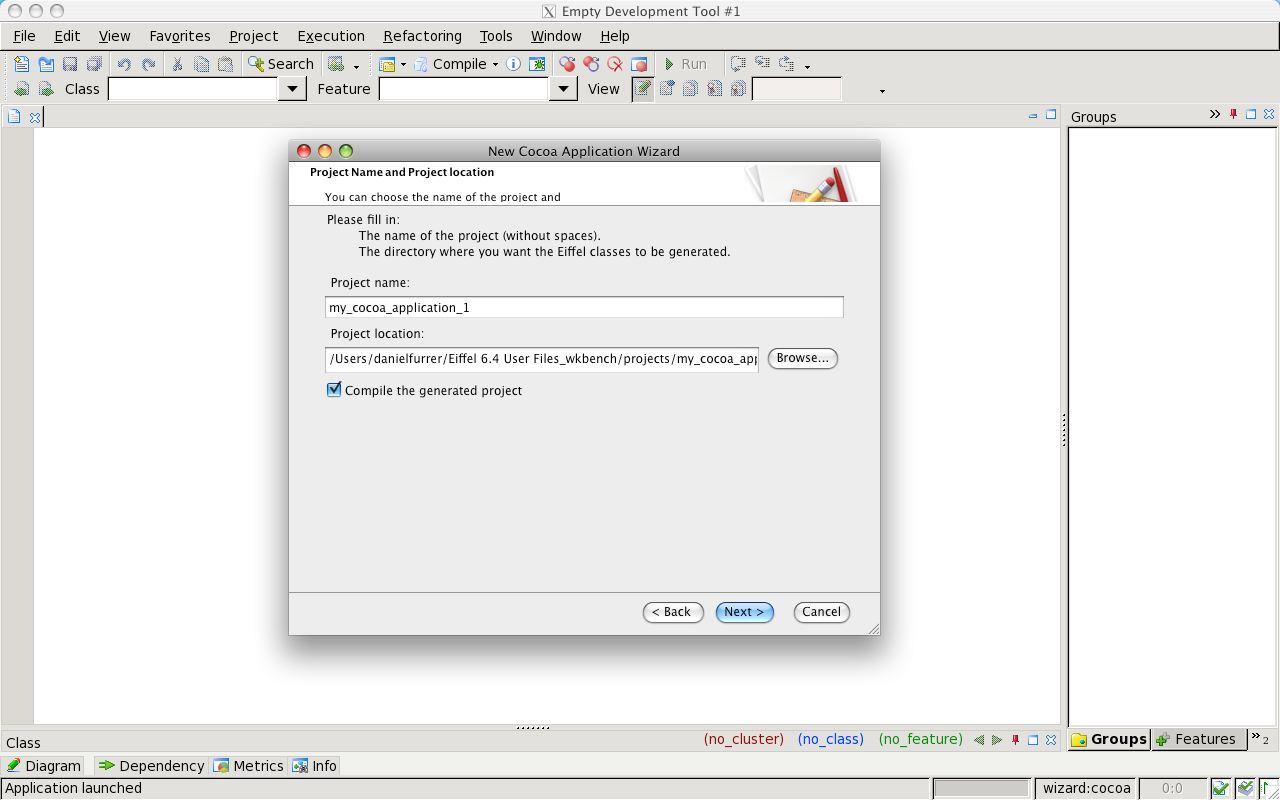Pin the Groups panel with red pin

1234,114
